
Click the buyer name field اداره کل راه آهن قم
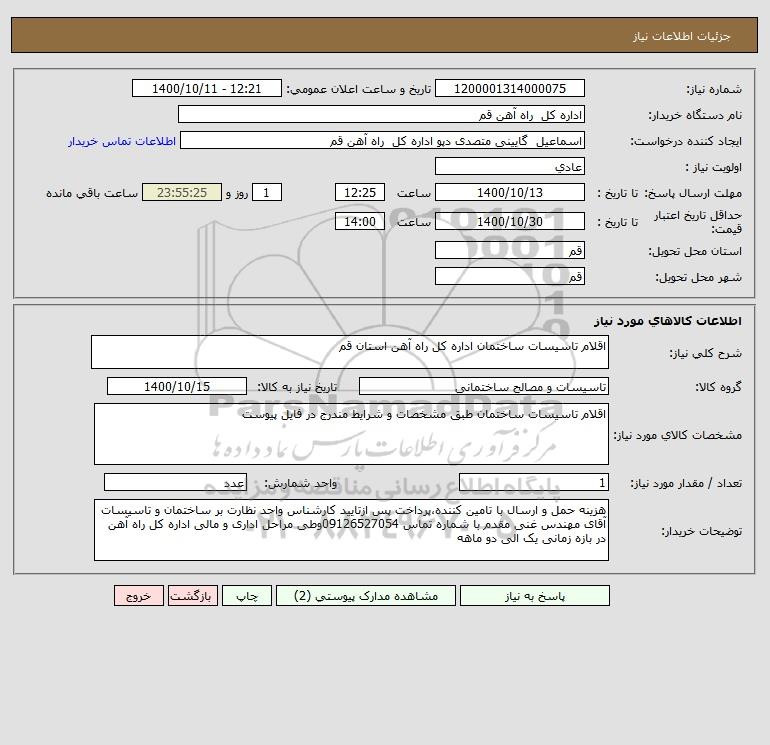pos(381,114)
